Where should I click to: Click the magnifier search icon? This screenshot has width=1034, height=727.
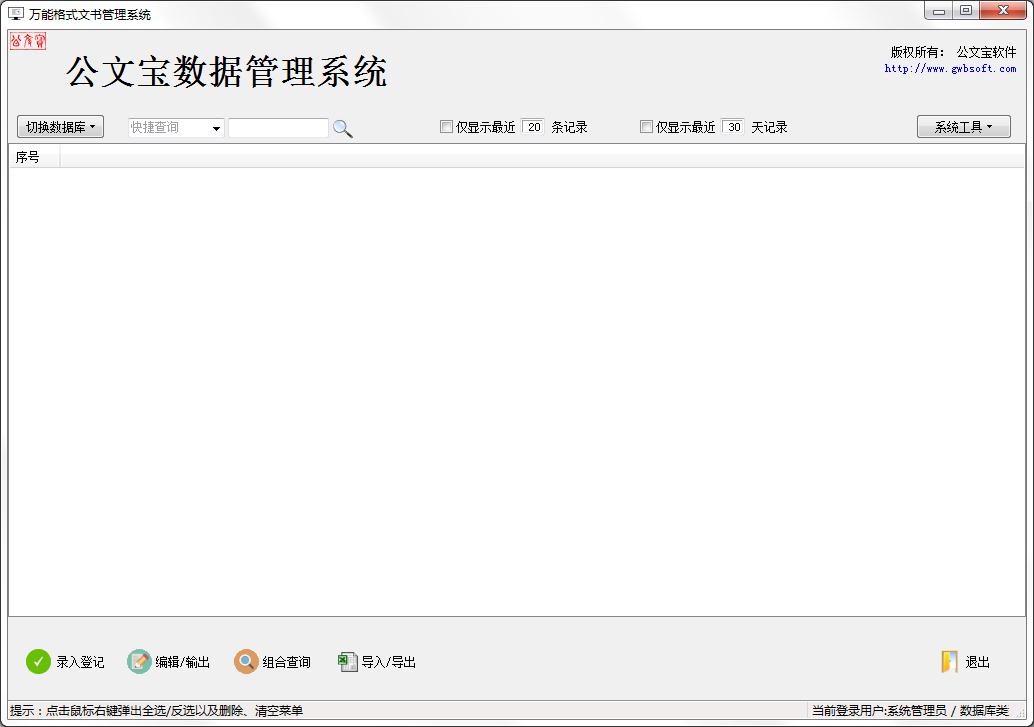click(342, 128)
